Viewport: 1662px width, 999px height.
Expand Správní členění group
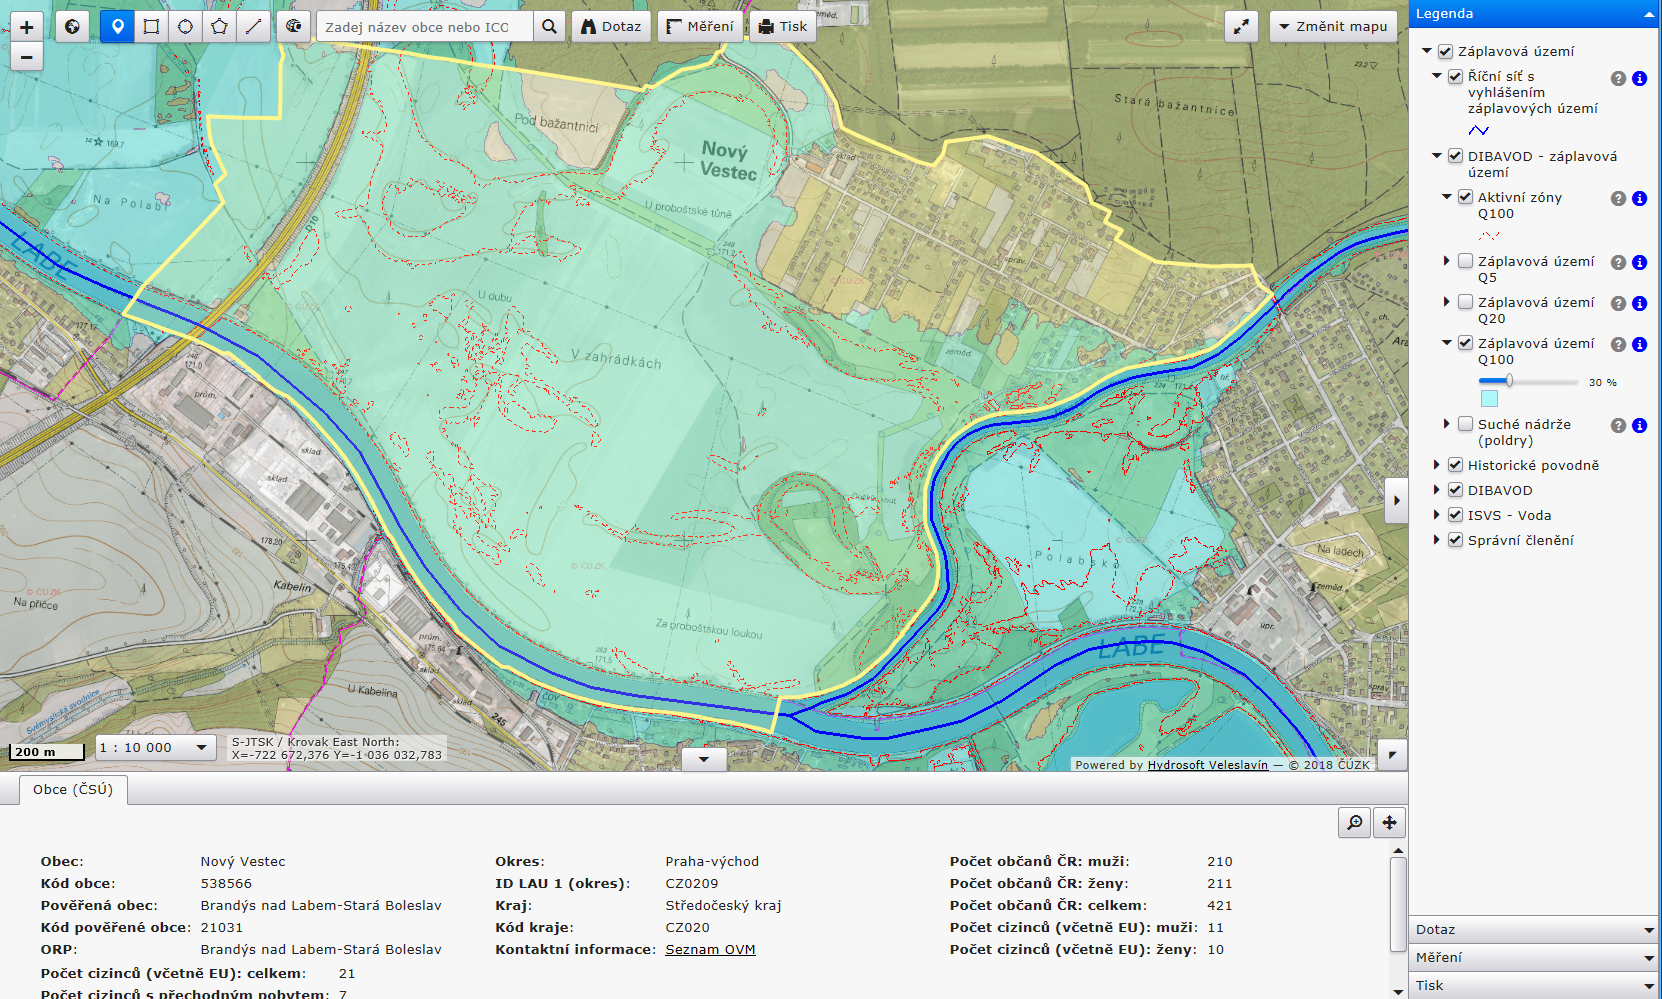pyautogui.click(x=1437, y=540)
